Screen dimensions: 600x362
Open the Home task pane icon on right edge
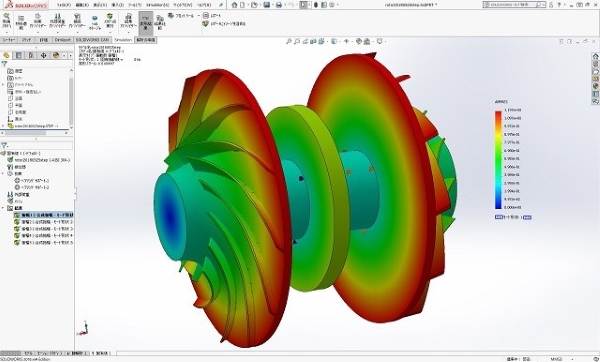595,56
